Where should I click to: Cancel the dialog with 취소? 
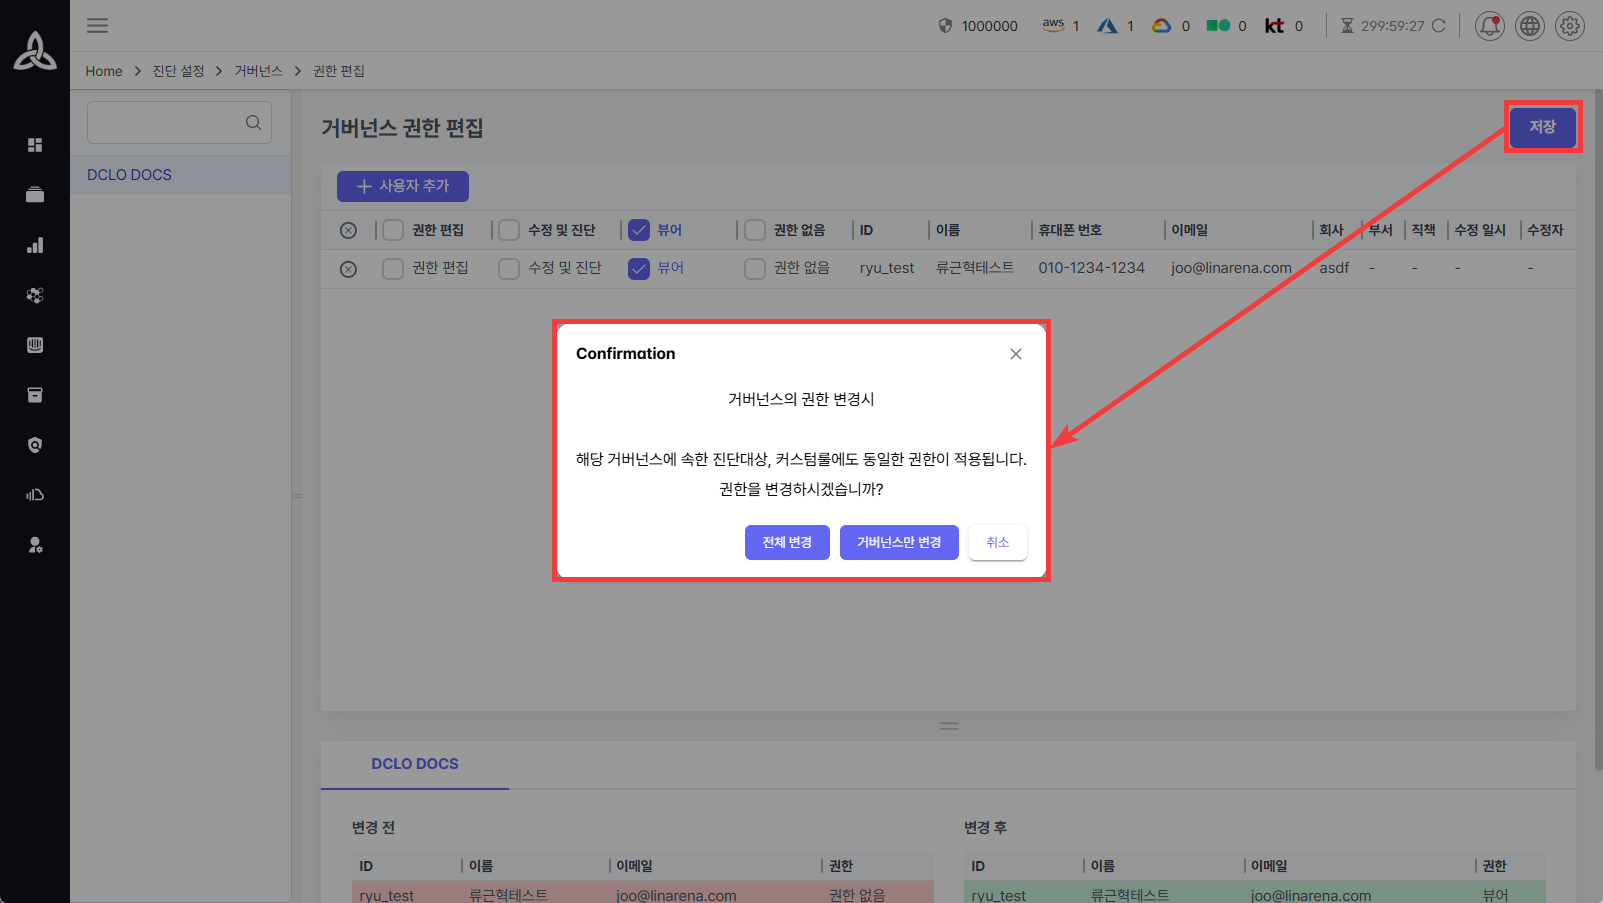pyautogui.click(x=997, y=542)
